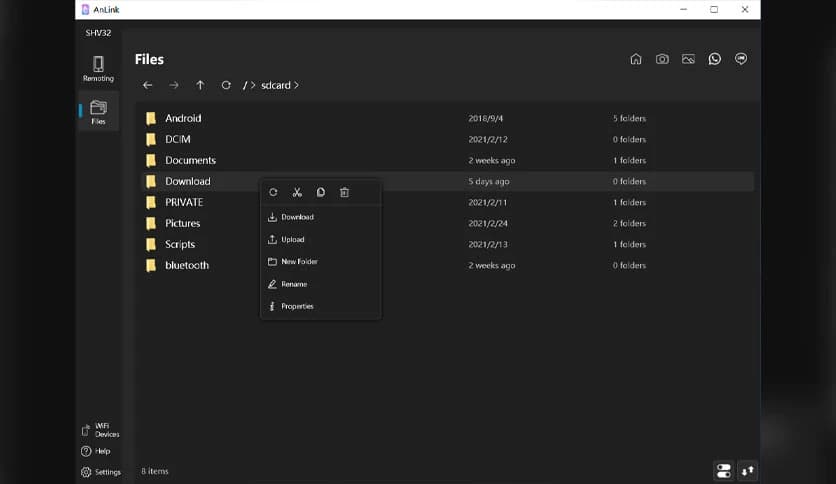Go to the home directory icon
This screenshot has width=836, height=484.
pyautogui.click(x=636, y=59)
